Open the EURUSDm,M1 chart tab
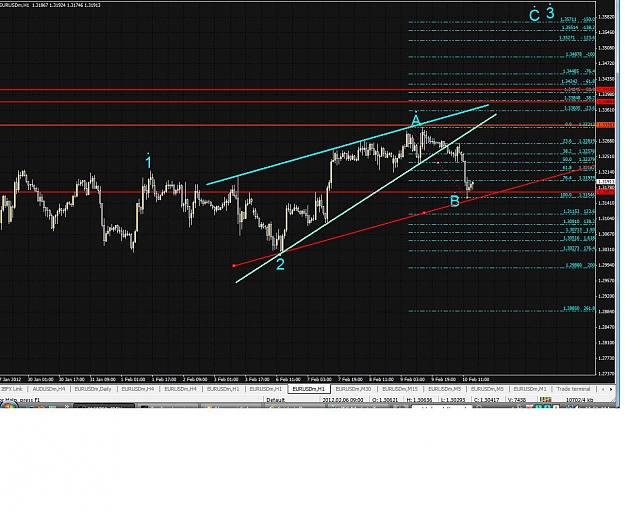Viewport: 625px width, 513px height. (530, 389)
